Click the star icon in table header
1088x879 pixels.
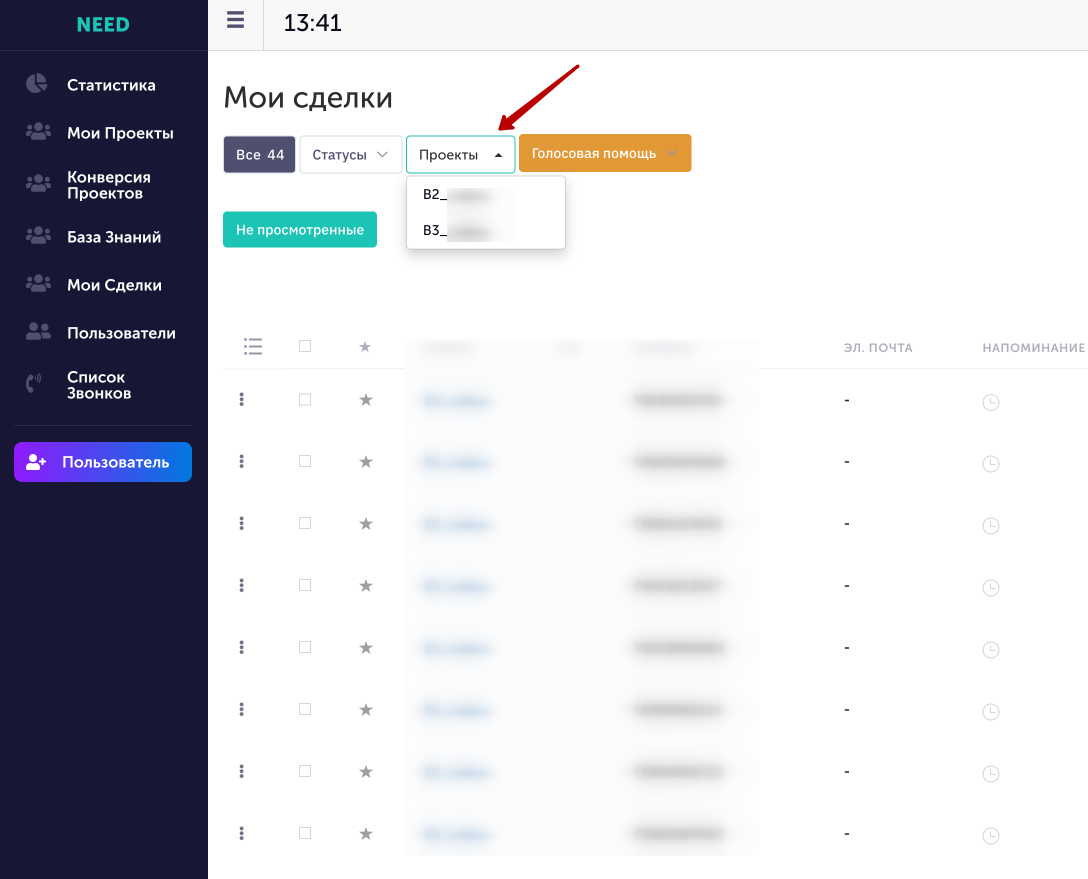click(365, 347)
